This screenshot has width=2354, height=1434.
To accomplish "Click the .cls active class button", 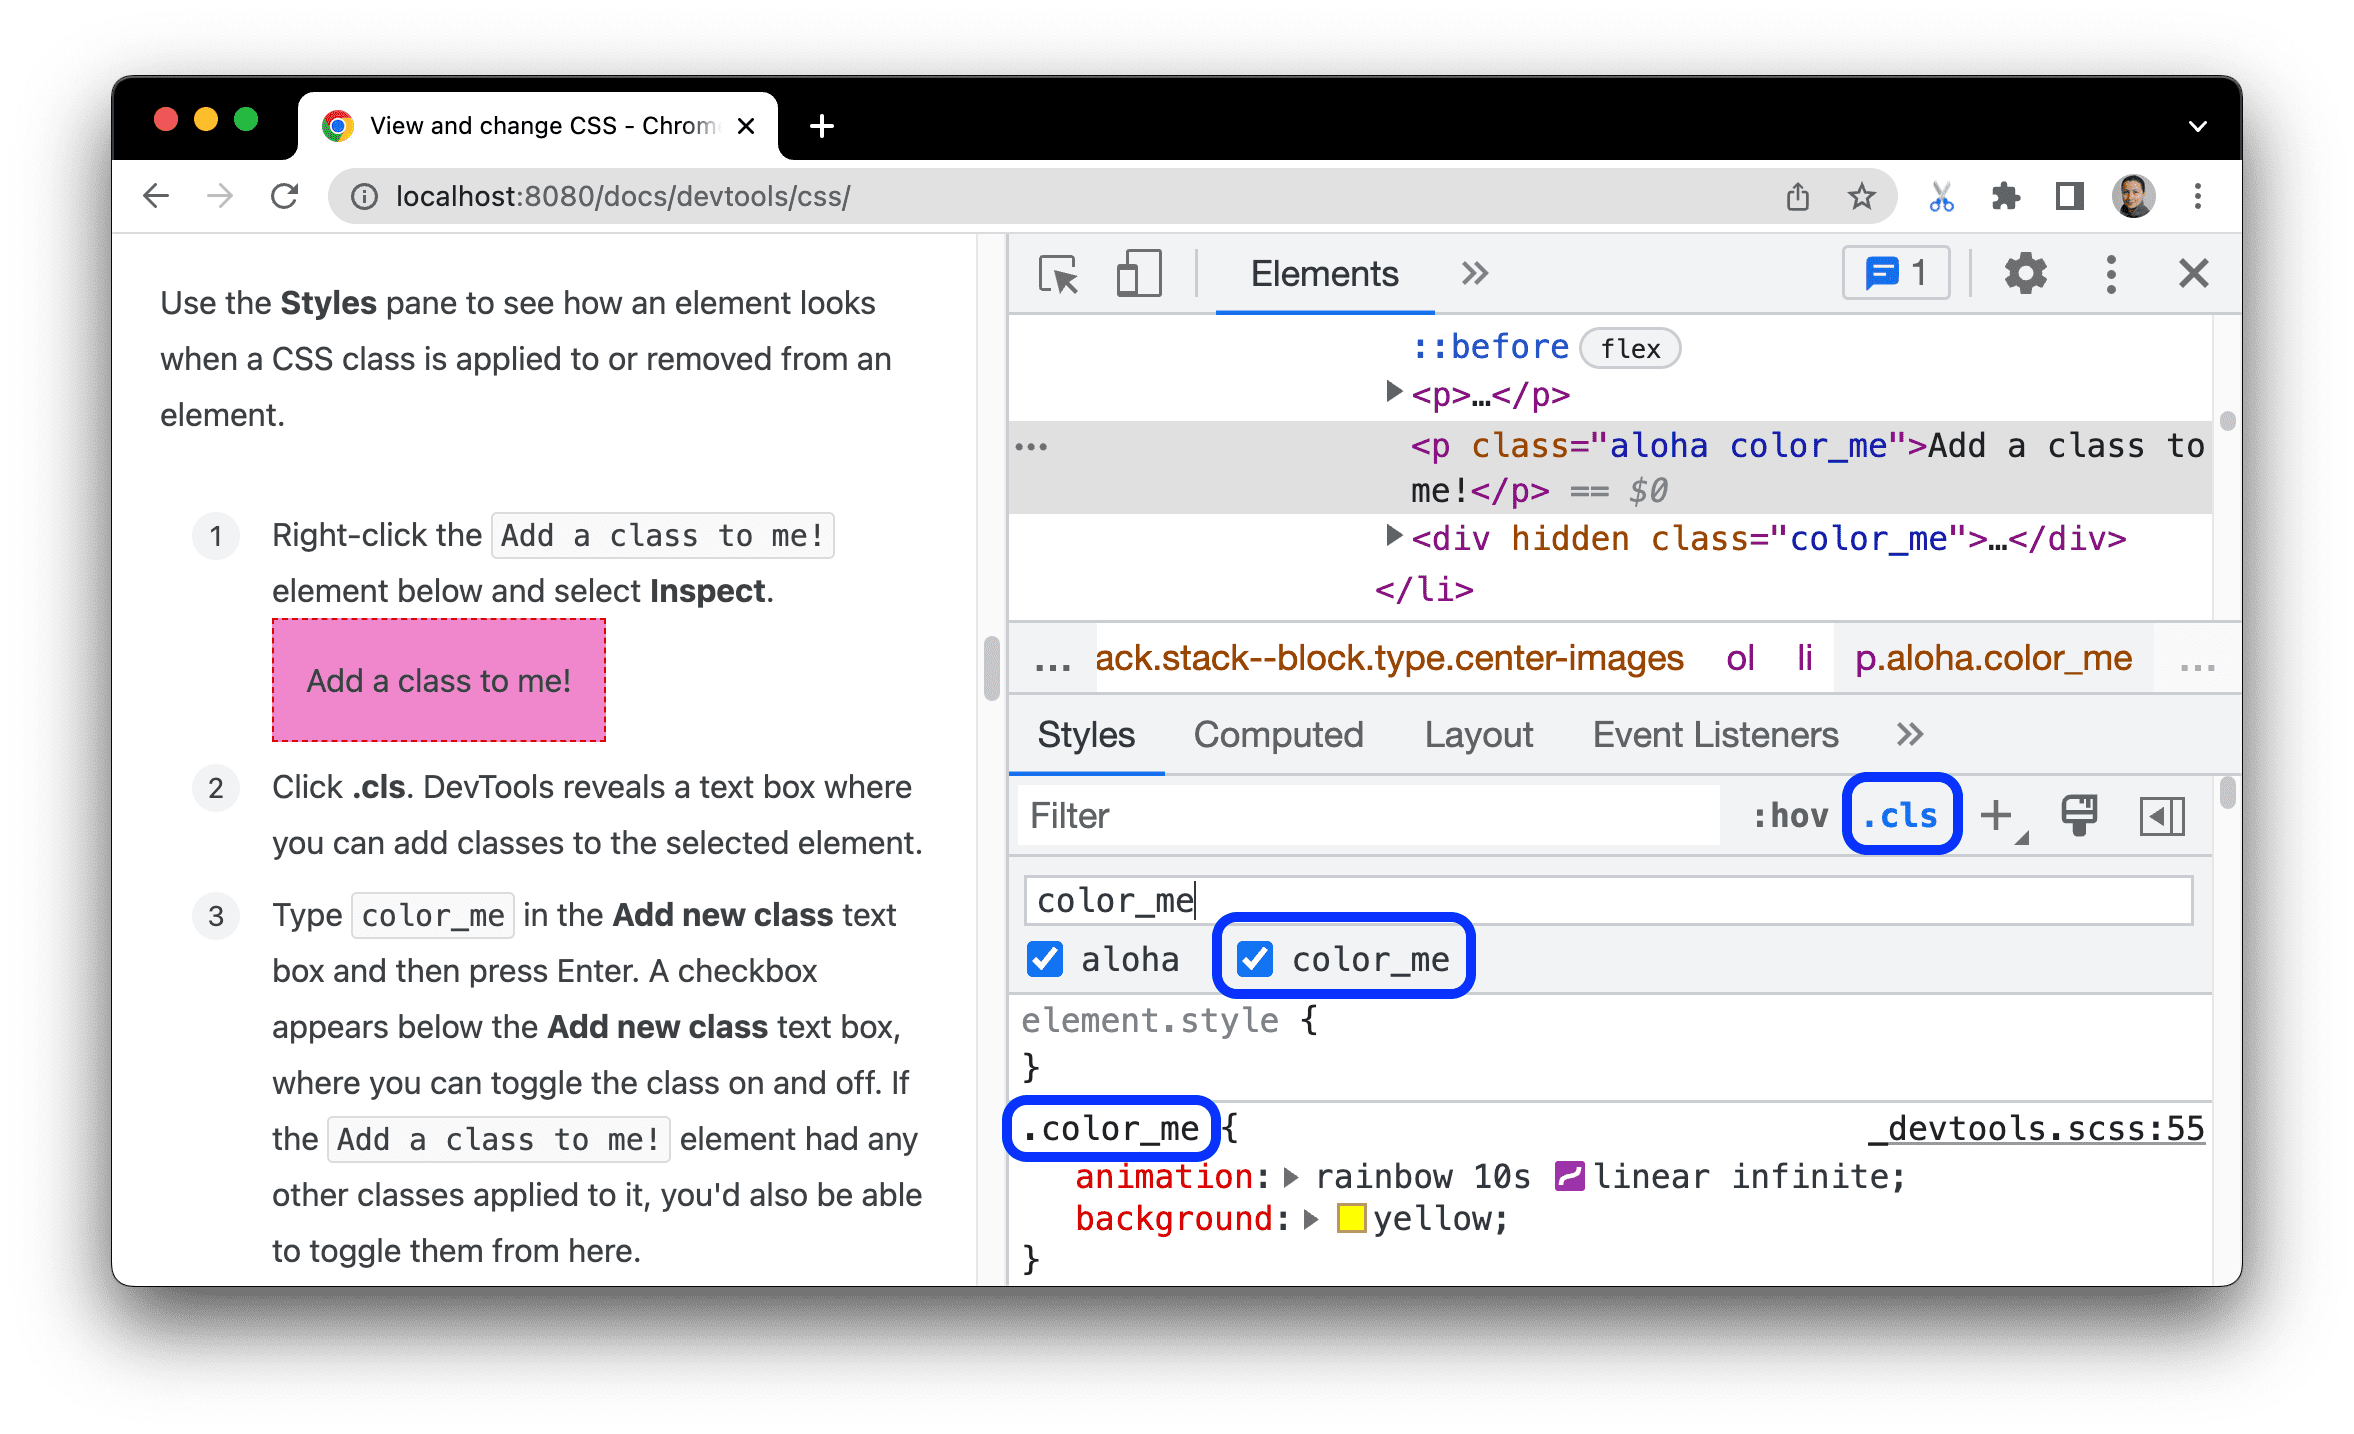I will click(x=1897, y=815).
